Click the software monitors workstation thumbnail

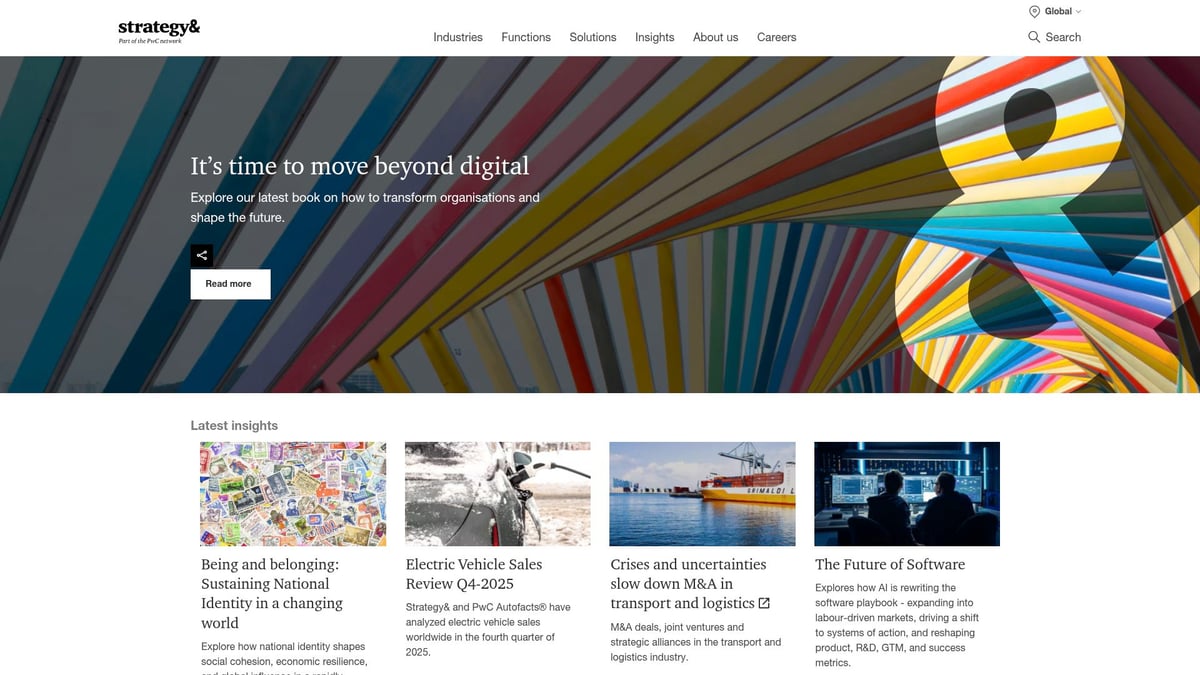click(x=907, y=494)
